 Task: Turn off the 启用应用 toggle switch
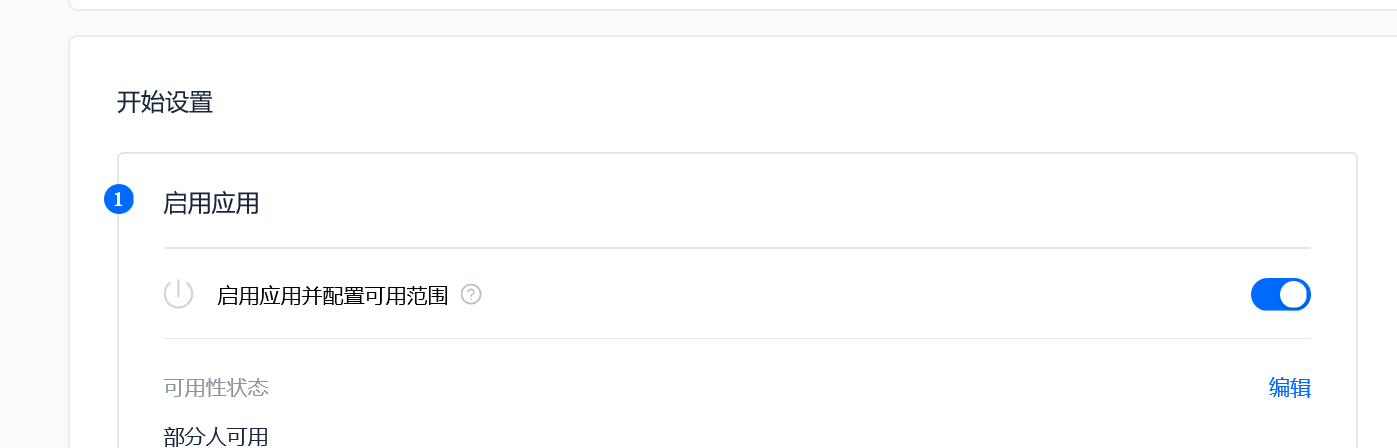pos(1280,294)
